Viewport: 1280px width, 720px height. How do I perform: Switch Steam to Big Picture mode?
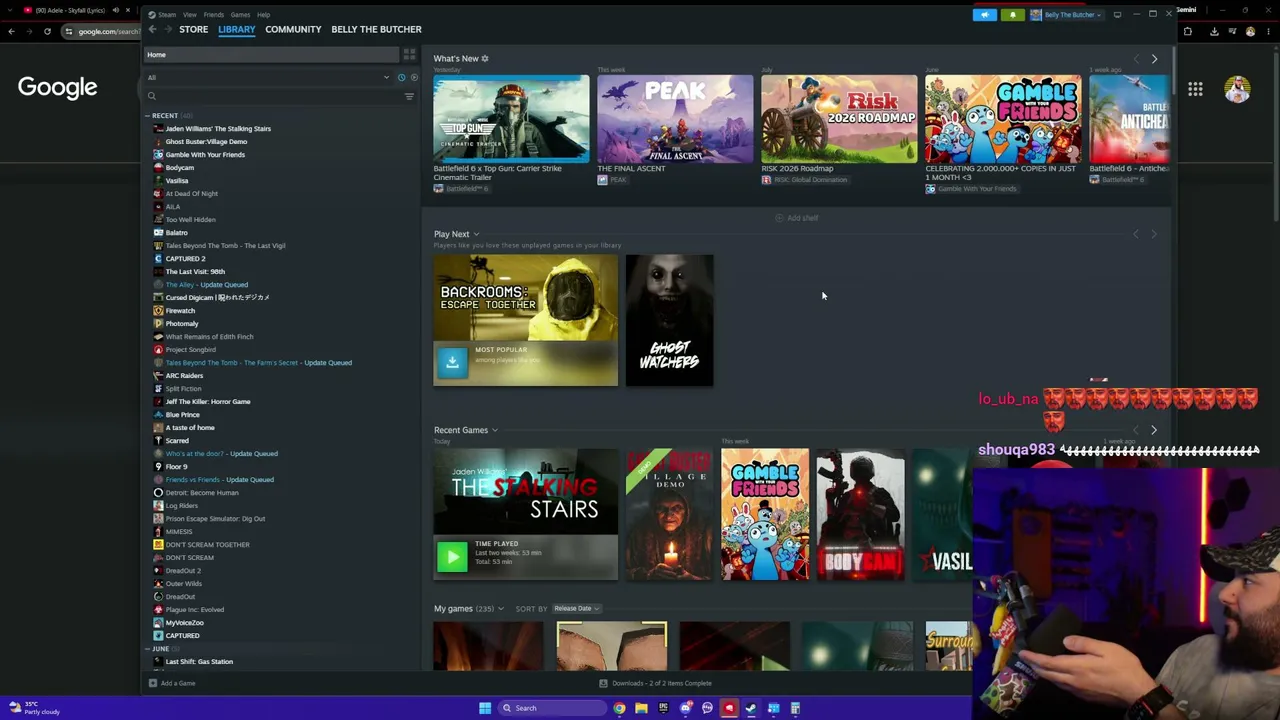1117,15
